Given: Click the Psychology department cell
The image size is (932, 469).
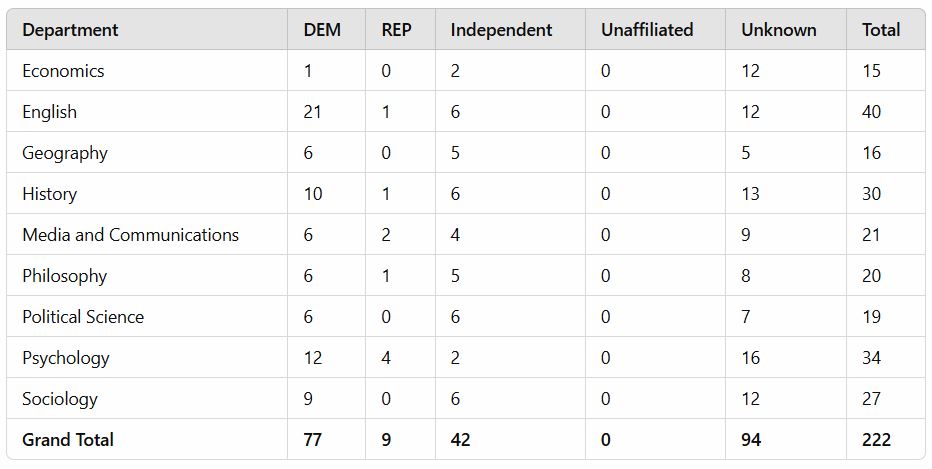Looking at the screenshot, I should (66, 358).
